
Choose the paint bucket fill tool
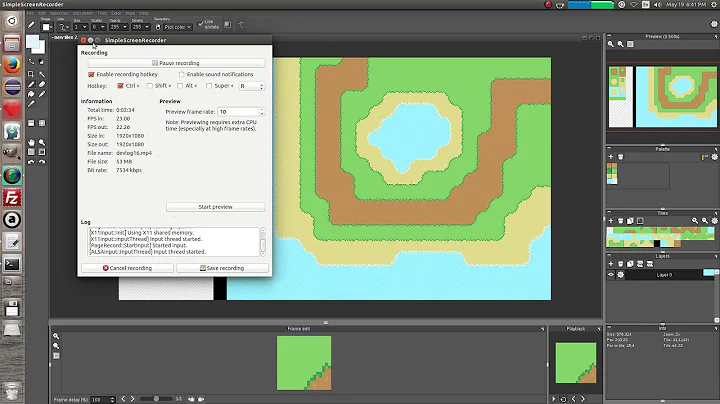coord(31,94)
